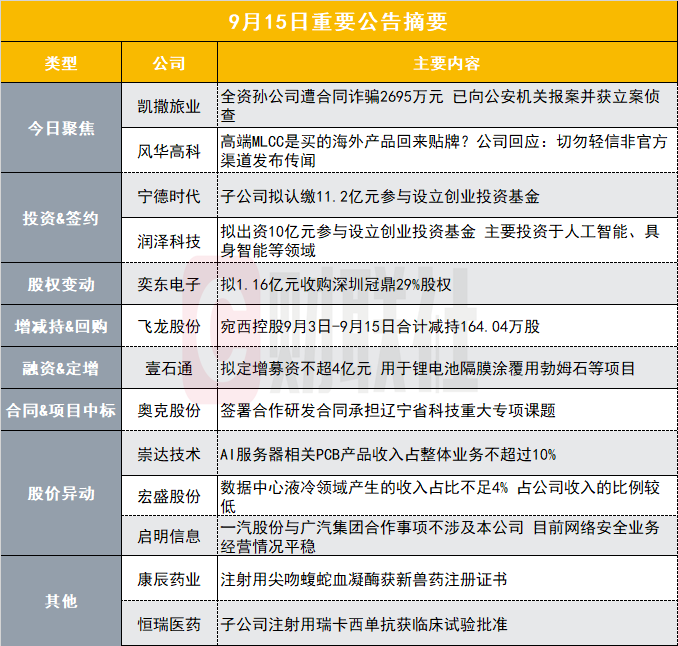Click the 股权变动 category cell
The width and height of the screenshot is (678, 646).
[61, 285]
